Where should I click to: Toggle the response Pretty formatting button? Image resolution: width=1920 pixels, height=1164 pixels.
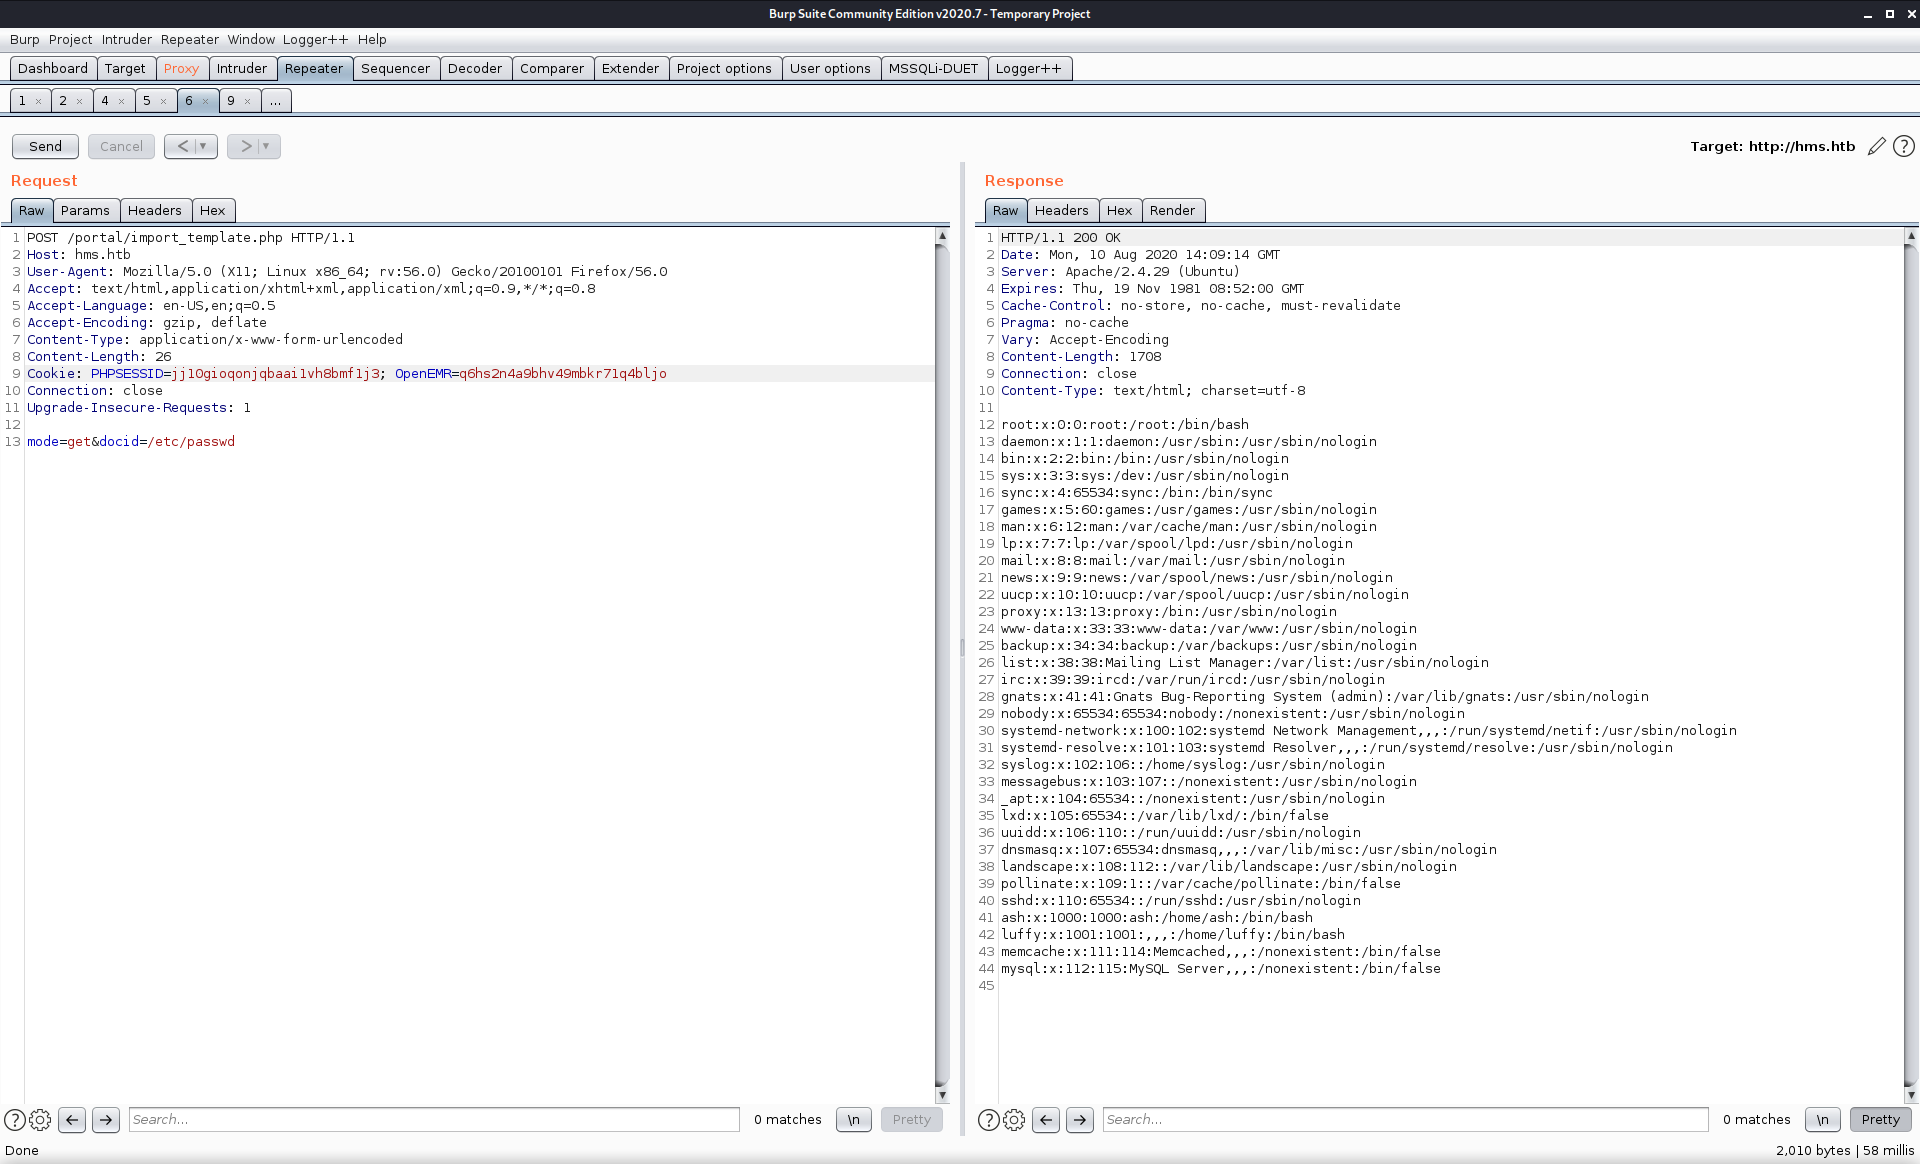(1880, 1120)
